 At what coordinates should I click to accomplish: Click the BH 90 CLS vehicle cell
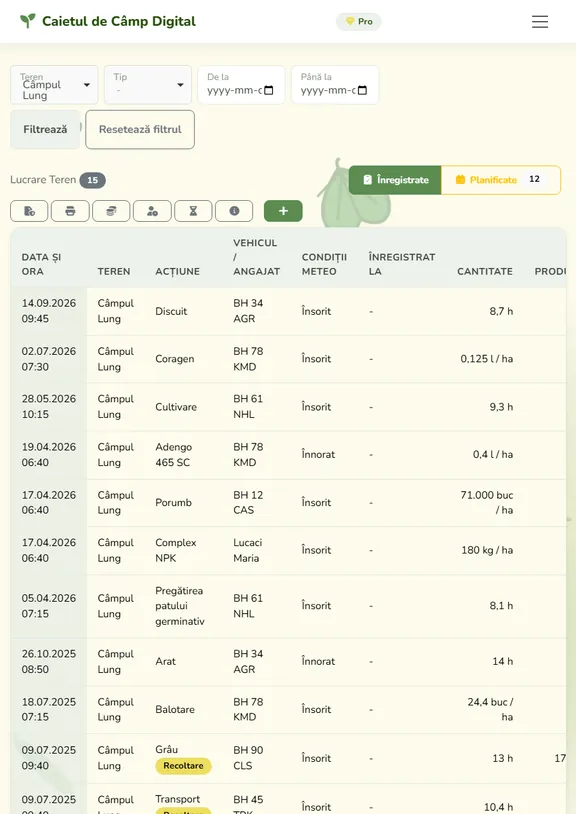coord(248,758)
